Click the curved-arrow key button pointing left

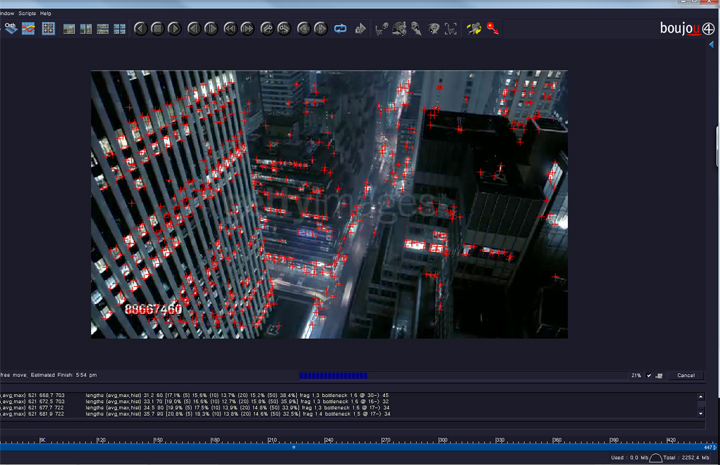pyautogui.click(x=267, y=29)
